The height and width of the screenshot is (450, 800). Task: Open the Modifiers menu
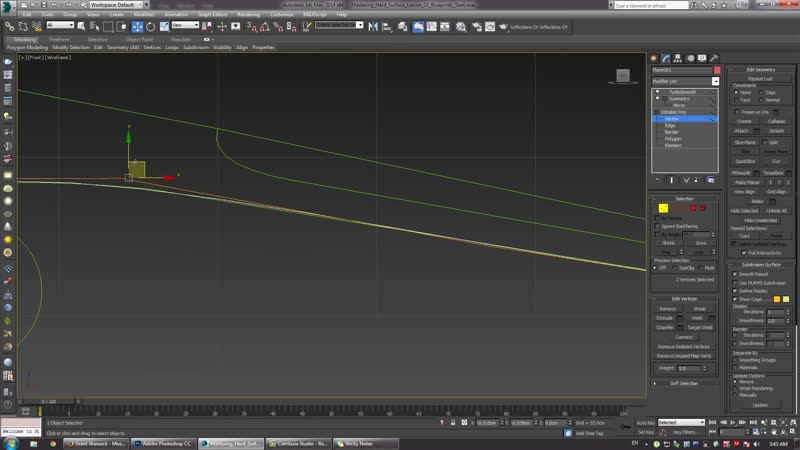coord(144,14)
